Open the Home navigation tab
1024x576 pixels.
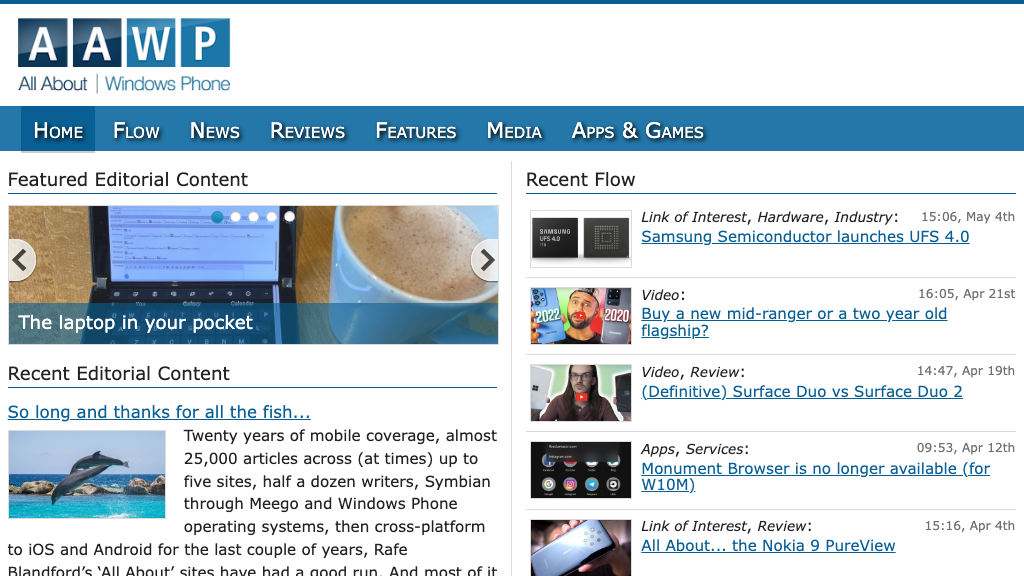tap(58, 131)
